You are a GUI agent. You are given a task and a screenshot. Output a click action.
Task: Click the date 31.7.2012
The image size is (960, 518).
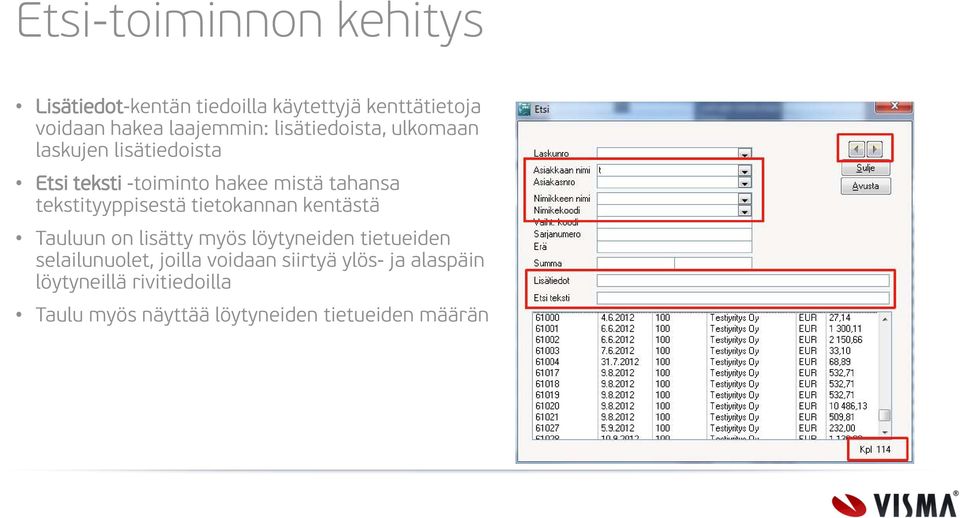pyautogui.click(x=620, y=362)
